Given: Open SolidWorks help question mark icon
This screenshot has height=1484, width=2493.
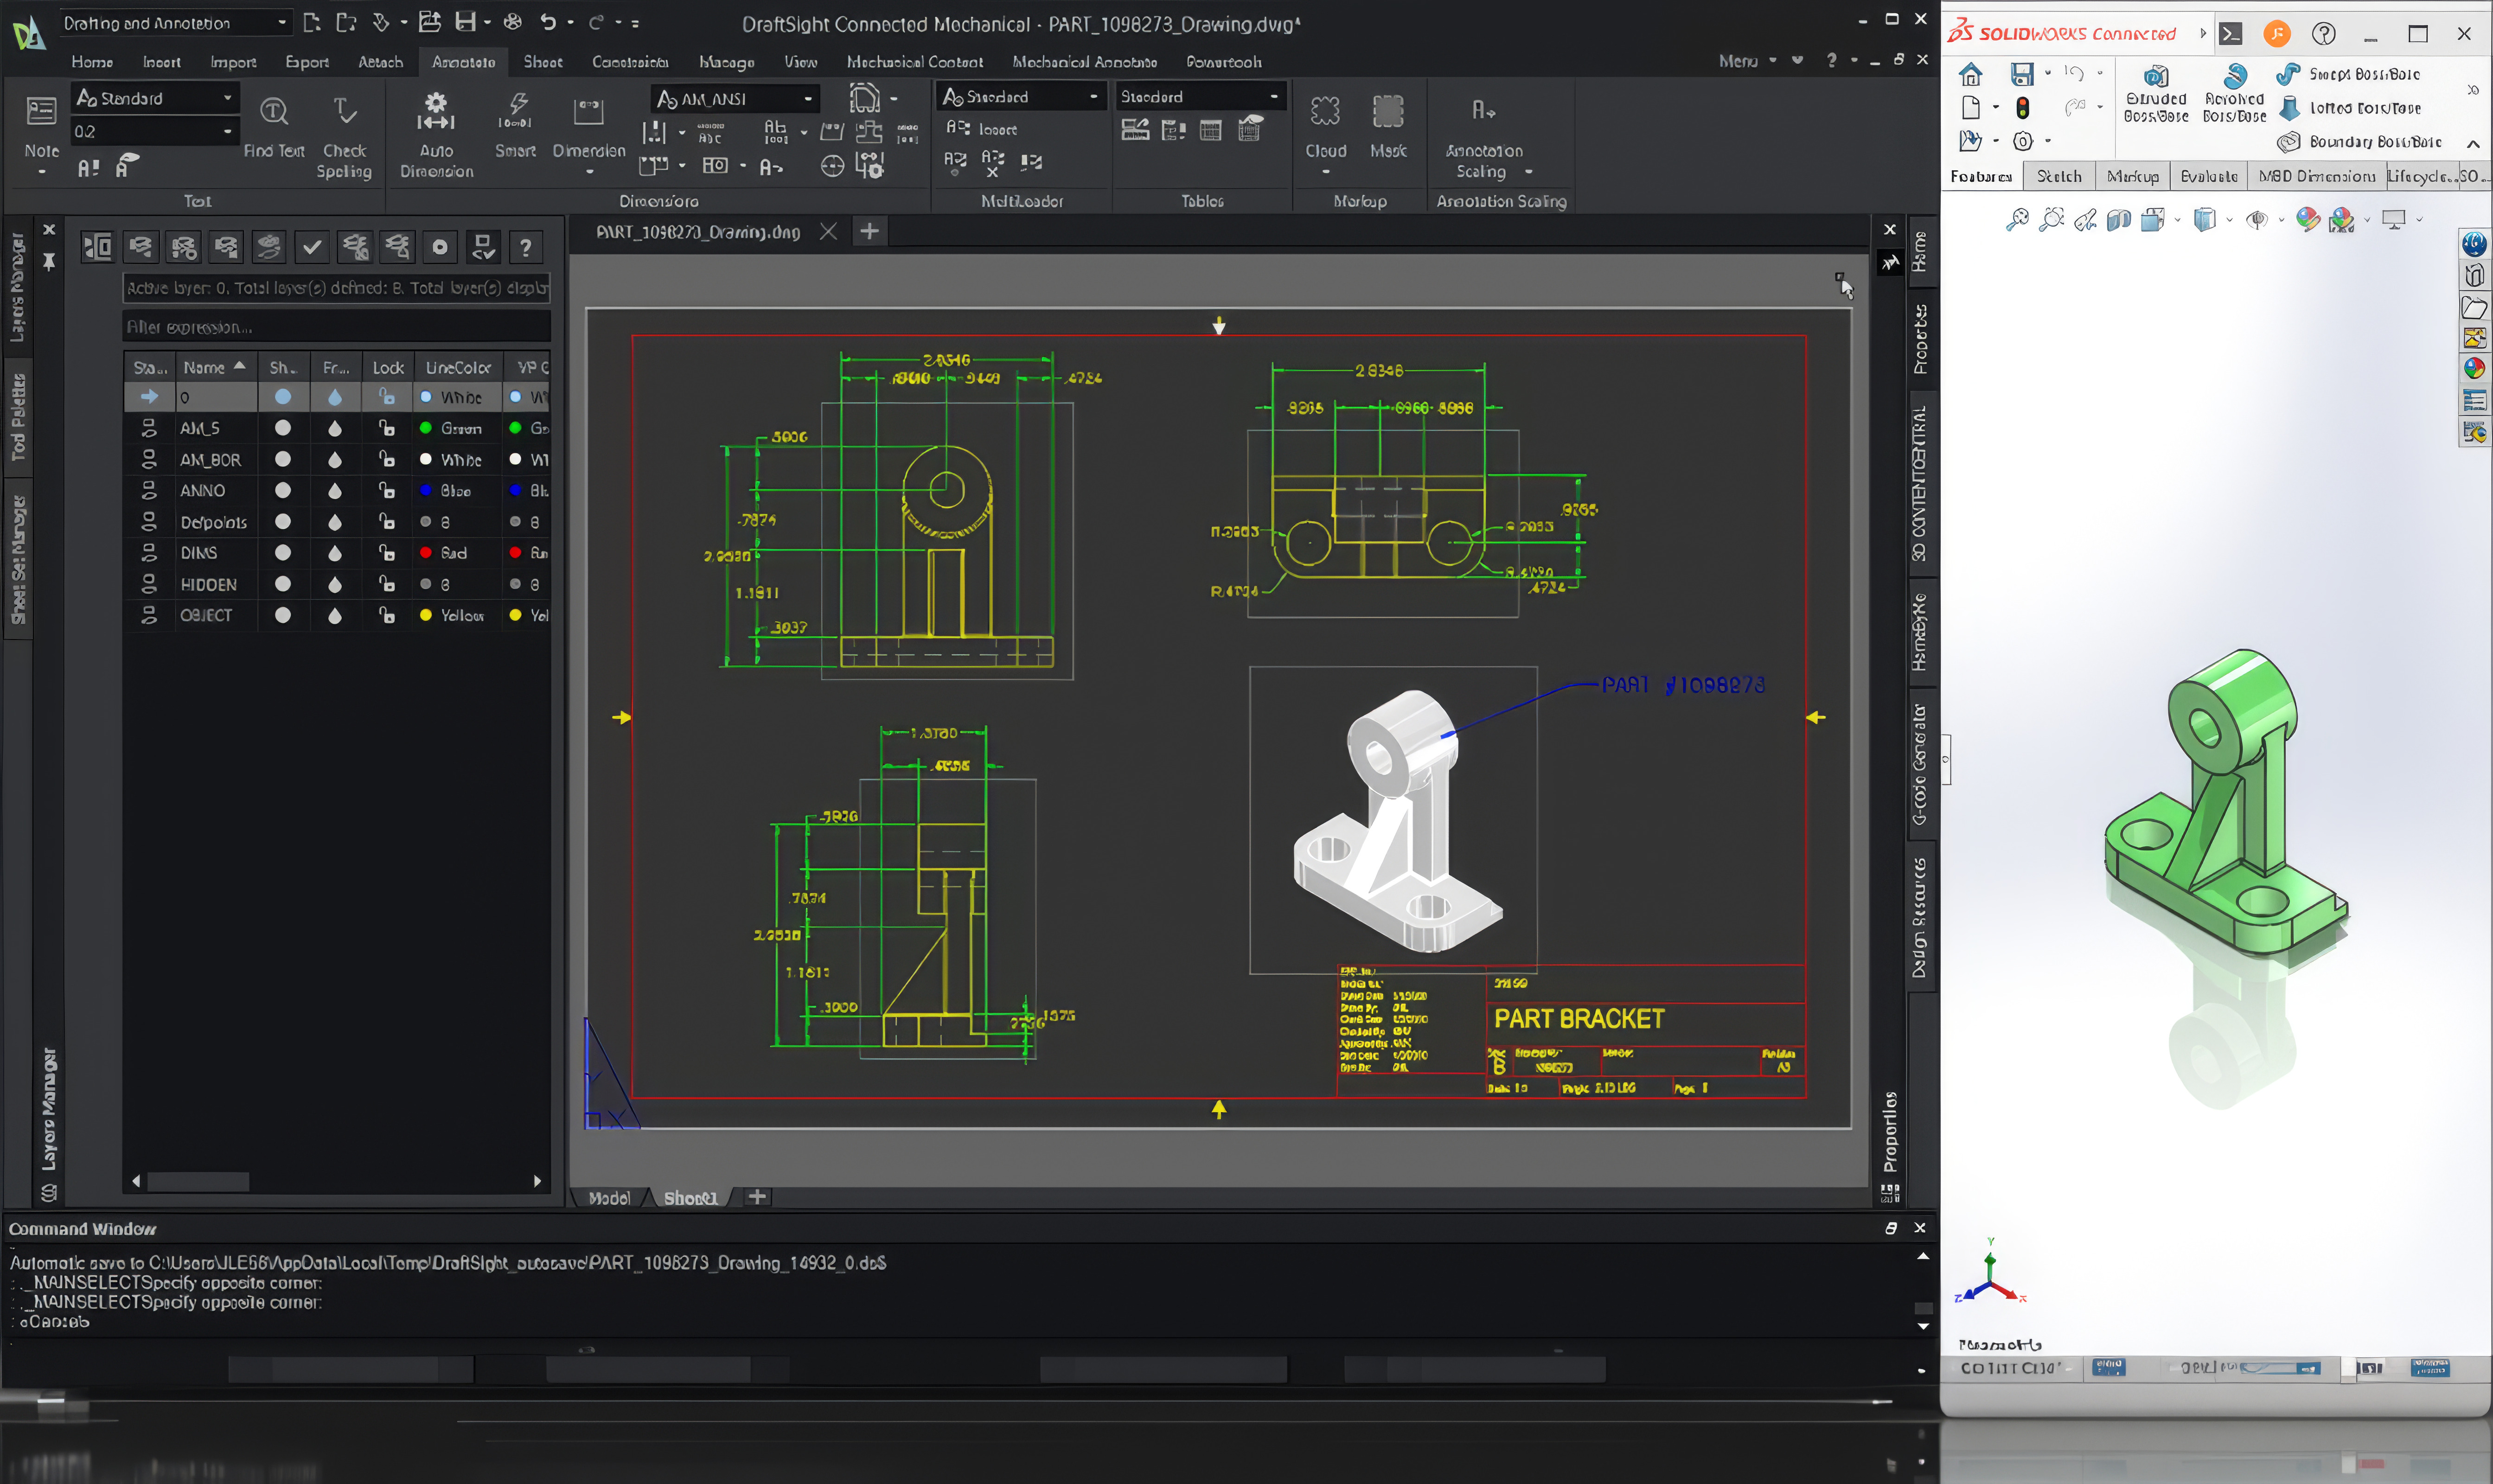Looking at the screenshot, I should point(2324,34).
